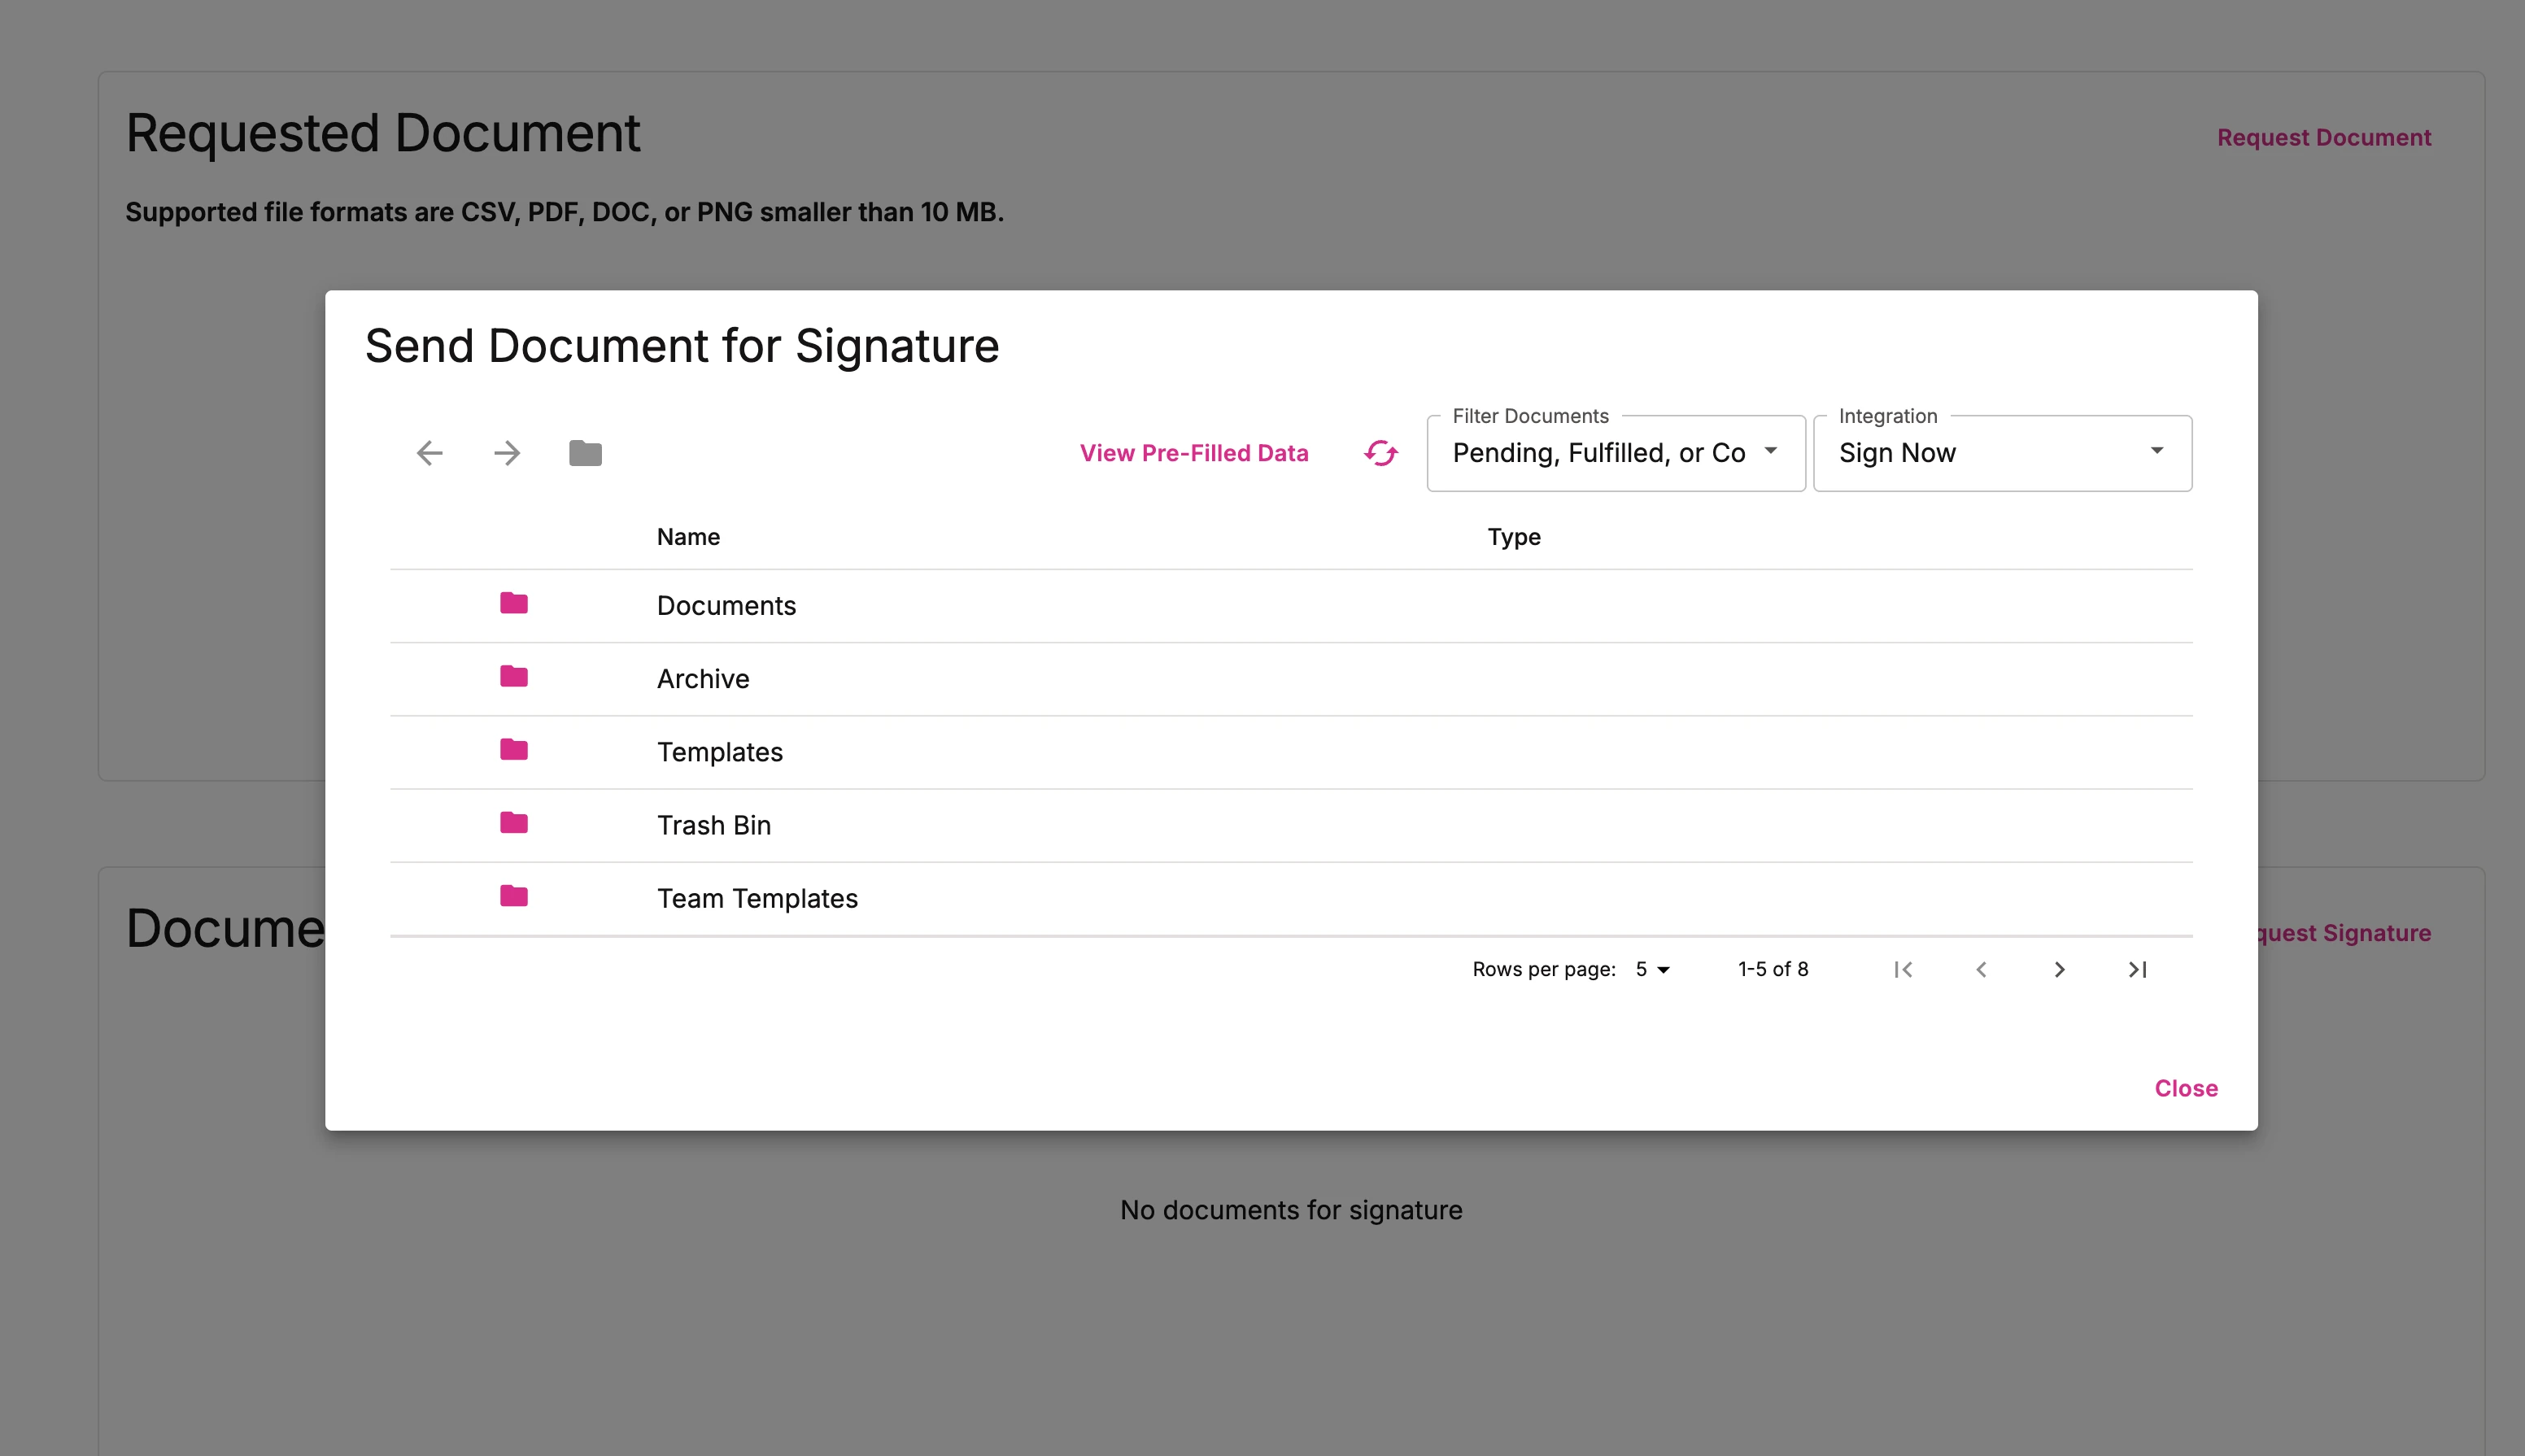
Task: Click the Team Templates row folder icon
Action: pyautogui.click(x=514, y=896)
